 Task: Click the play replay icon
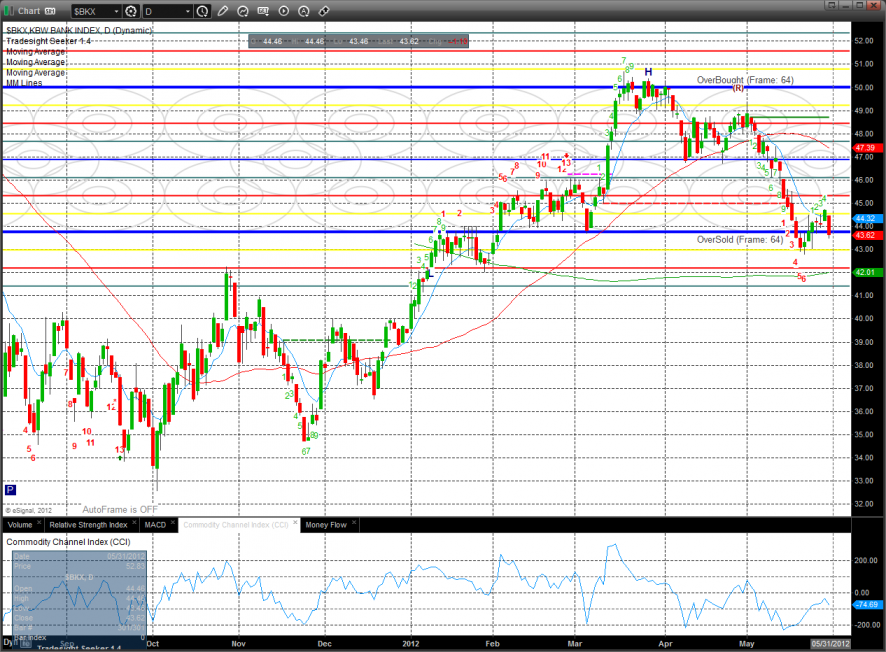[284, 11]
